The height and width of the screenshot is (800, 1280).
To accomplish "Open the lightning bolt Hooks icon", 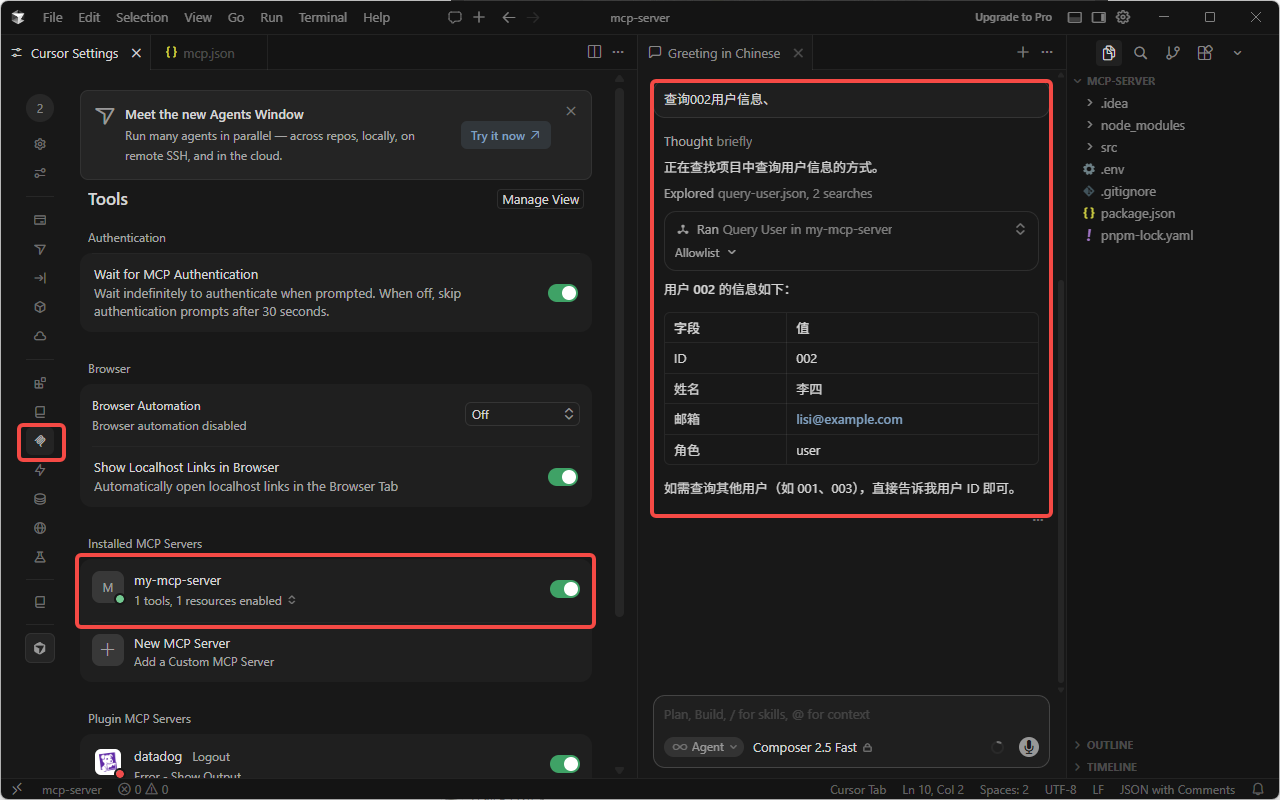I will pyautogui.click(x=40, y=470).
